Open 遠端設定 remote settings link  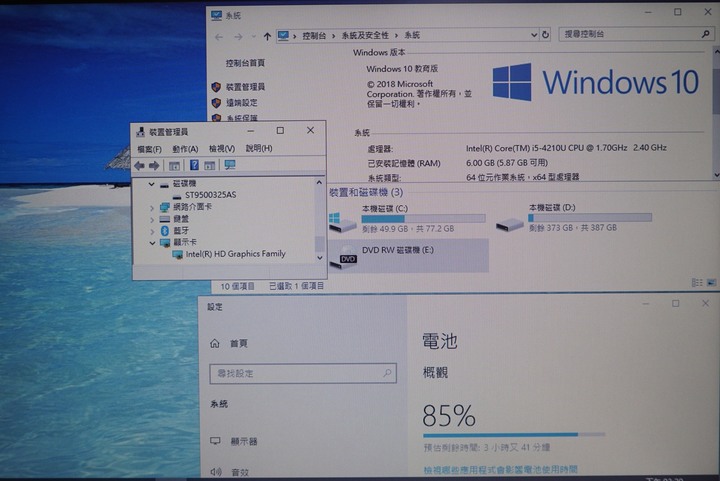pos(242,103)
